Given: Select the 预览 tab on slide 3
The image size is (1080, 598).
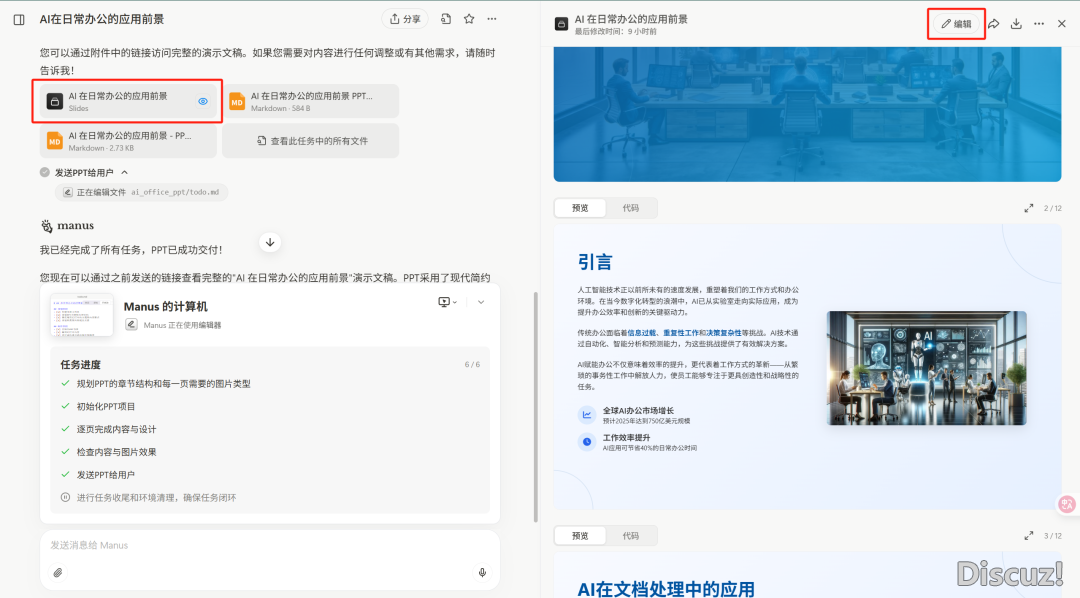Looking at the screenshot, I should click(580, 536).
